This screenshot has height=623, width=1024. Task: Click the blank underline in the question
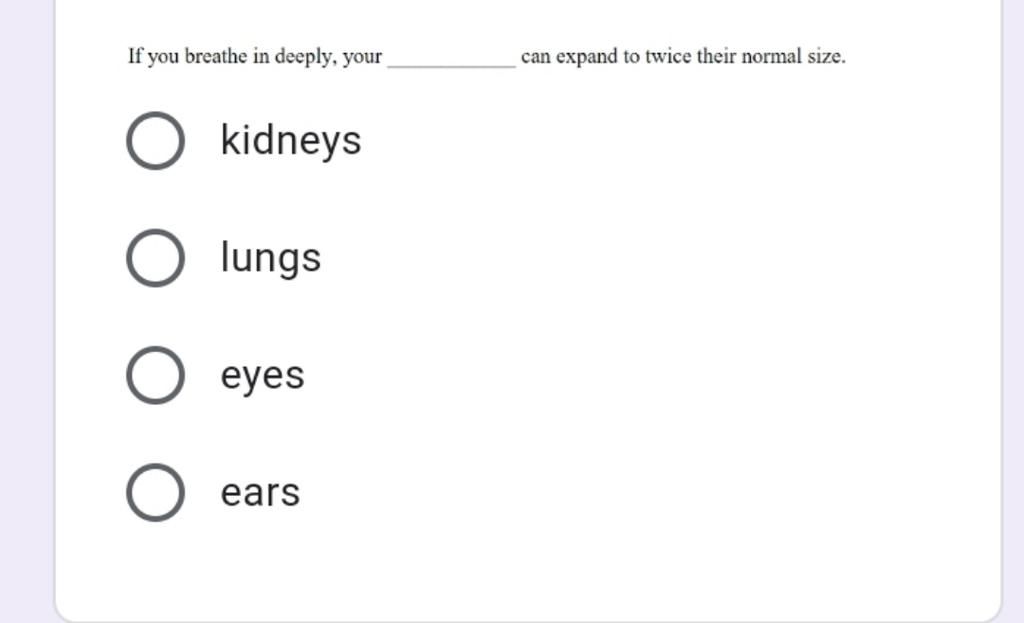click(x=451, y=64)
